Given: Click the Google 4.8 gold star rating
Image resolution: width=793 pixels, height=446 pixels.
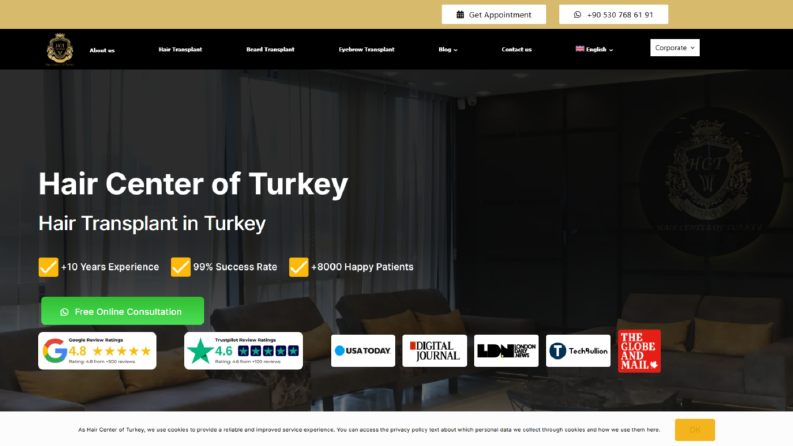Looking at the screenshot, I should pyautogui.click(x=122, y=351).
